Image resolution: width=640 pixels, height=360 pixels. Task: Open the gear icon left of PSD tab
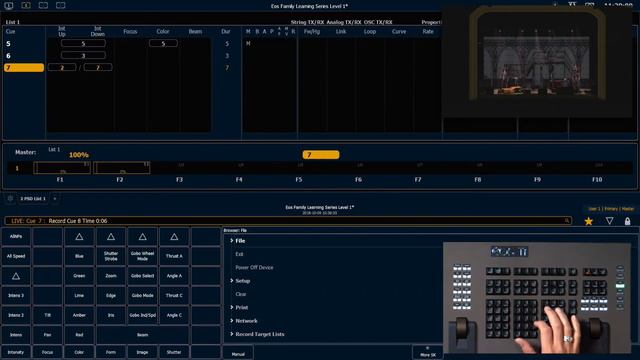(10, 198)
